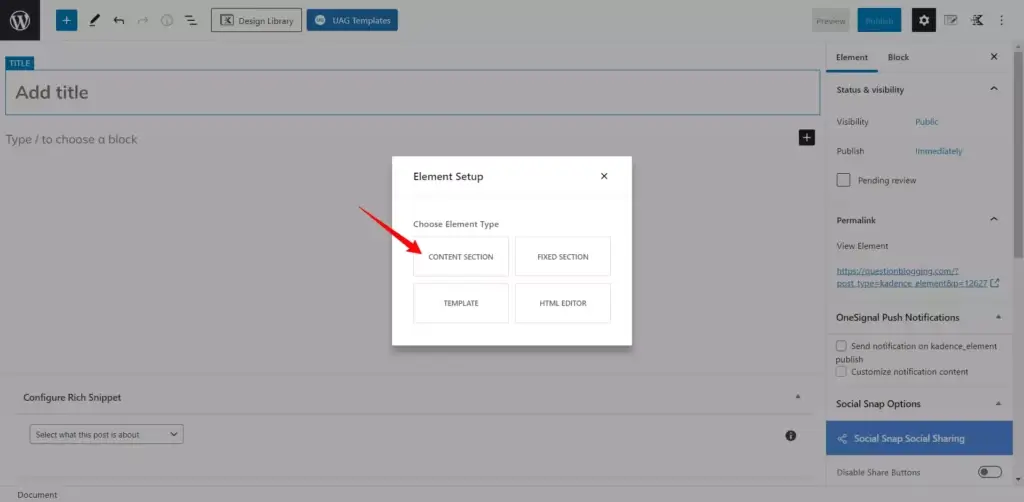Open the three-dot Options menu
Screen dimensions: 1024x502
tap(1001, 20)
